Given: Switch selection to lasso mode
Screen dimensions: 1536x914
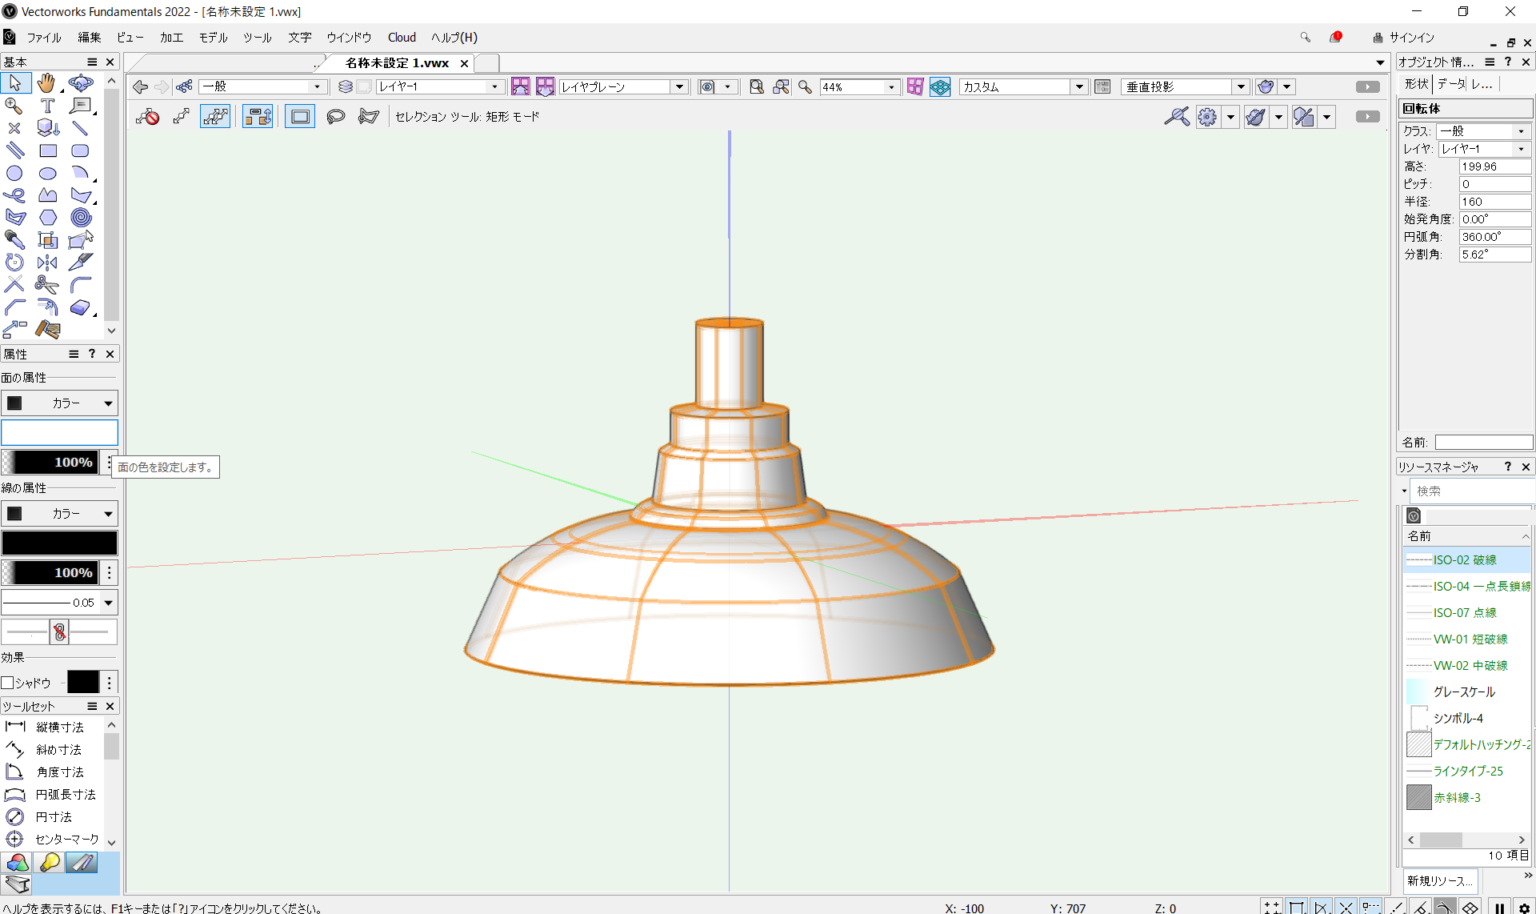Looking at the screenshot, I should [335, 116].
